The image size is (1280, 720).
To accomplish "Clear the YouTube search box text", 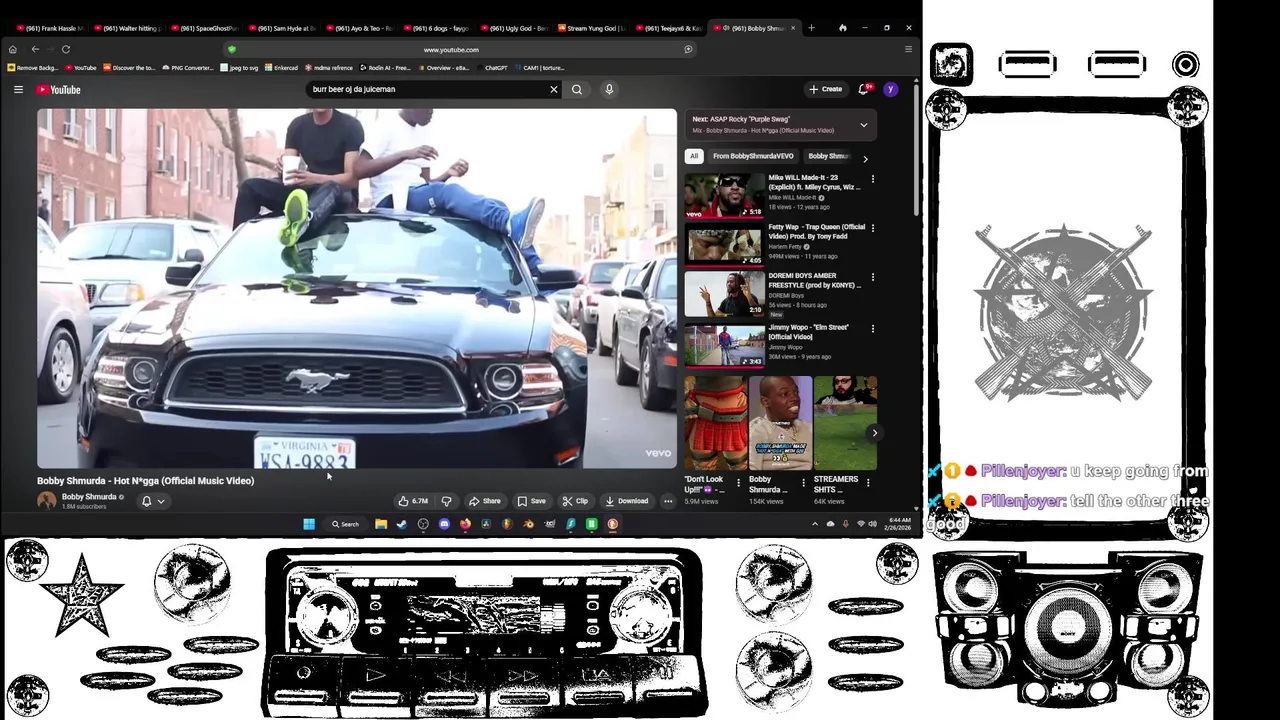I will point(553,89).
